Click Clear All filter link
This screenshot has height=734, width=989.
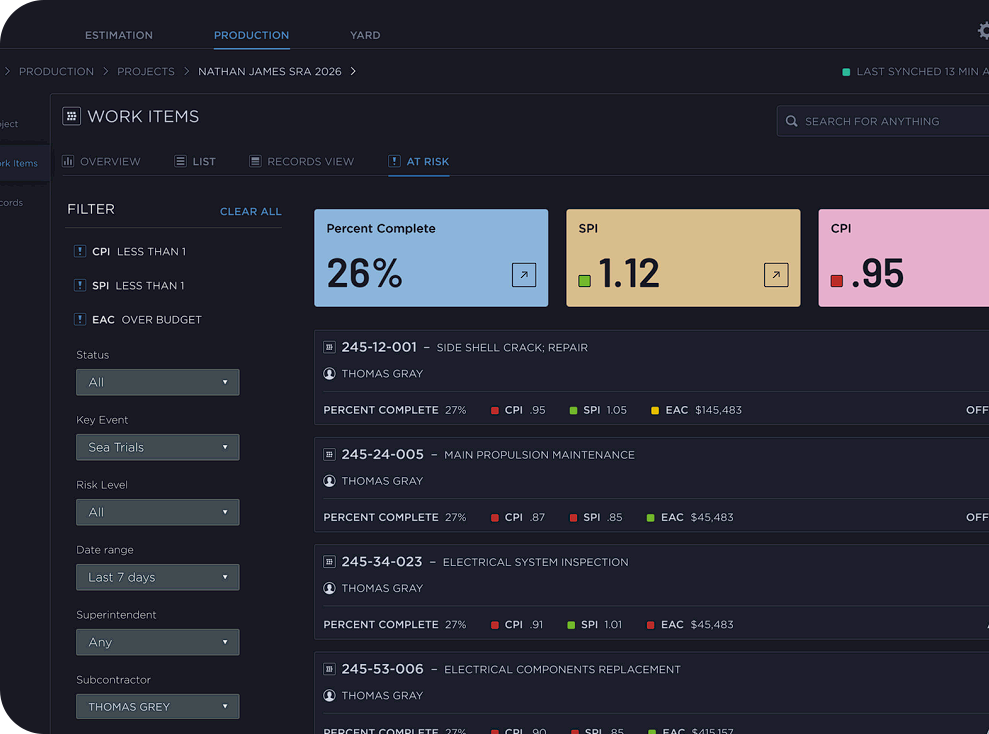[x=250, y=212]
